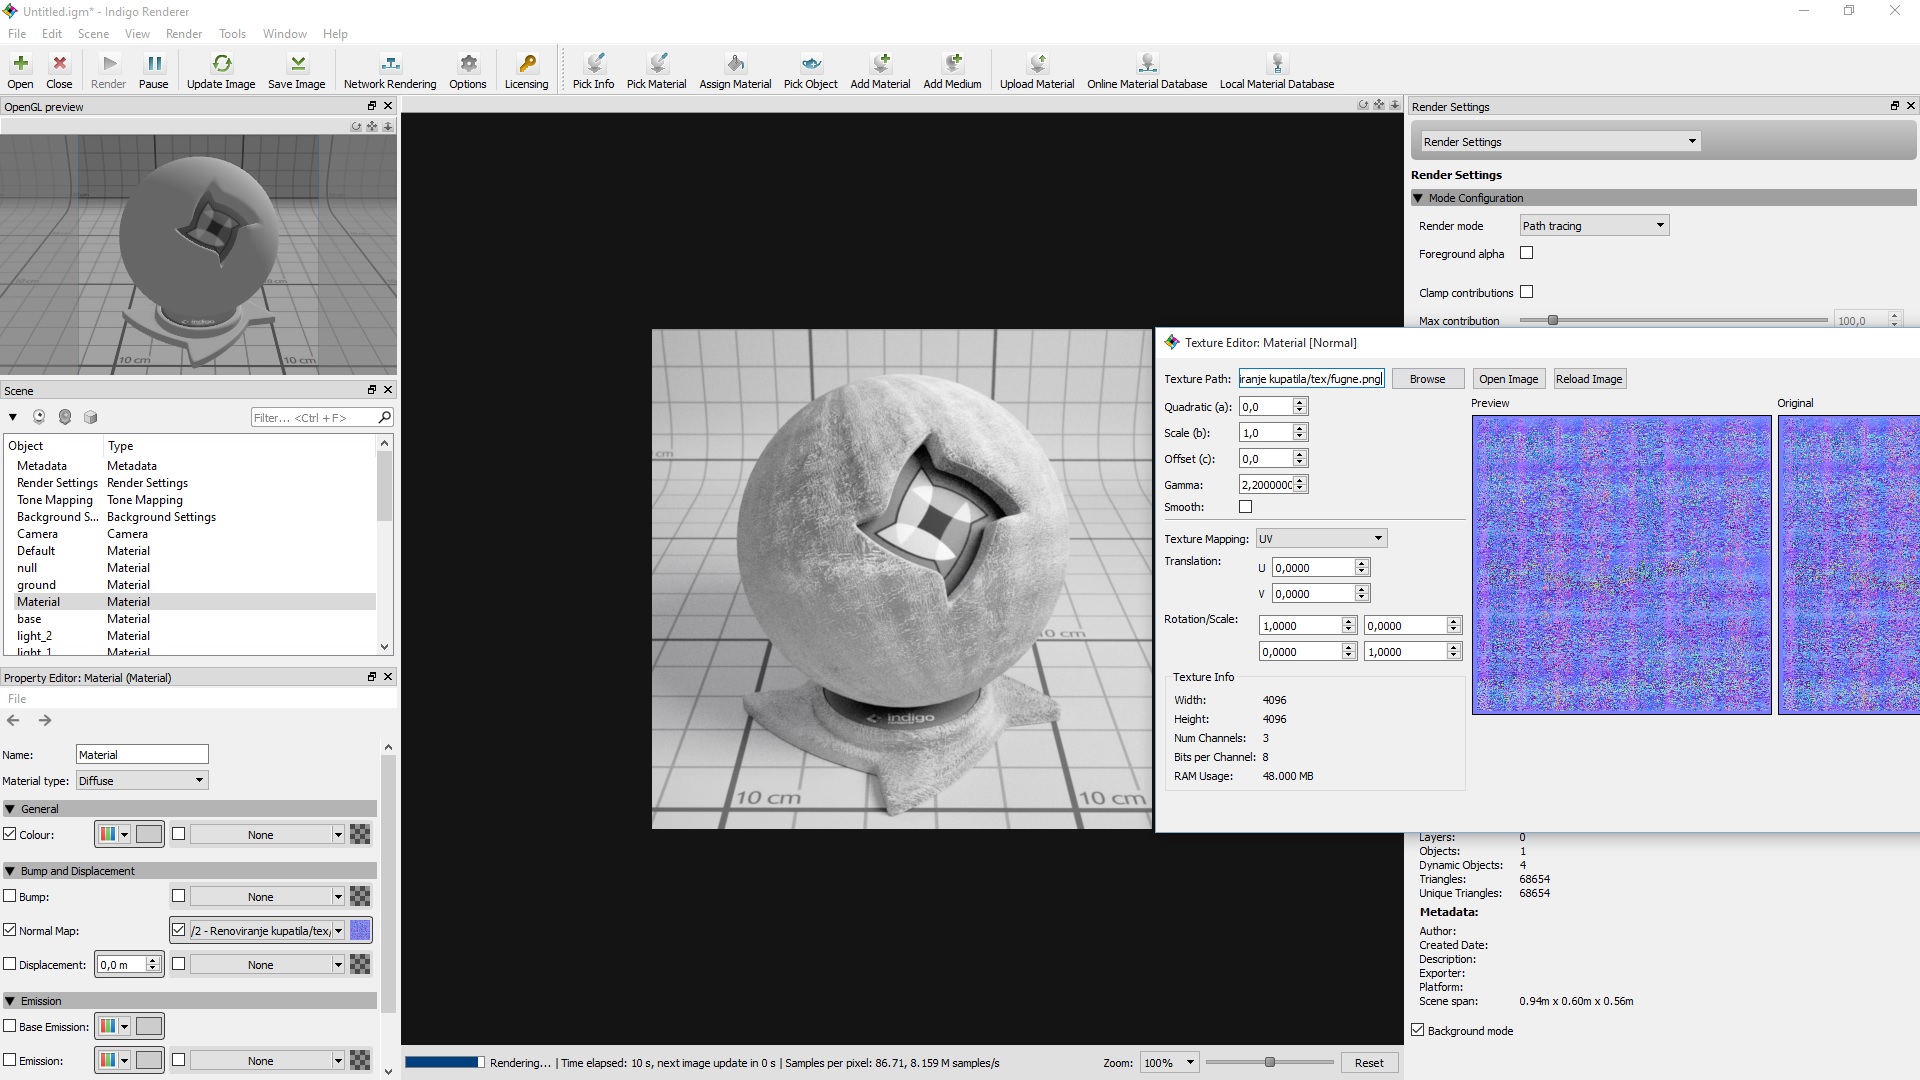This screenshot has width=1920, height=1080.
Task: Open the Edit menu
Action: point(52,33)
